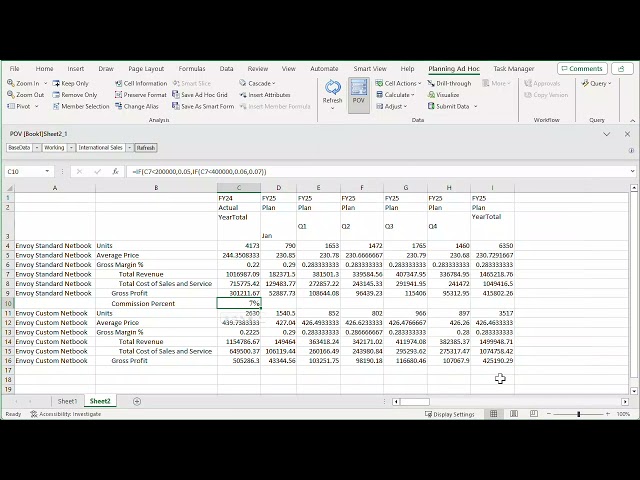The image size is (640, 480).
Task: Open the International Sales POV dropdown arrow
Action: coord(129,148)
